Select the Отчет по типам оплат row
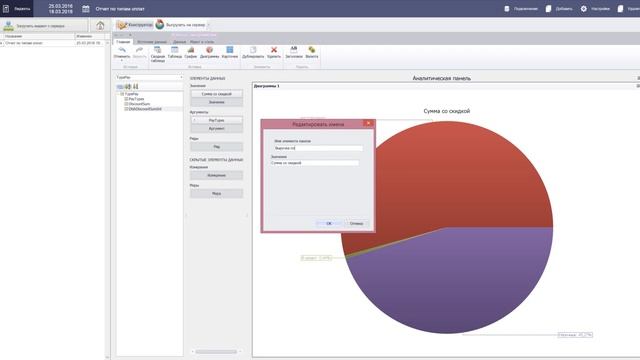Screen dimensions: 640x360 53,43
